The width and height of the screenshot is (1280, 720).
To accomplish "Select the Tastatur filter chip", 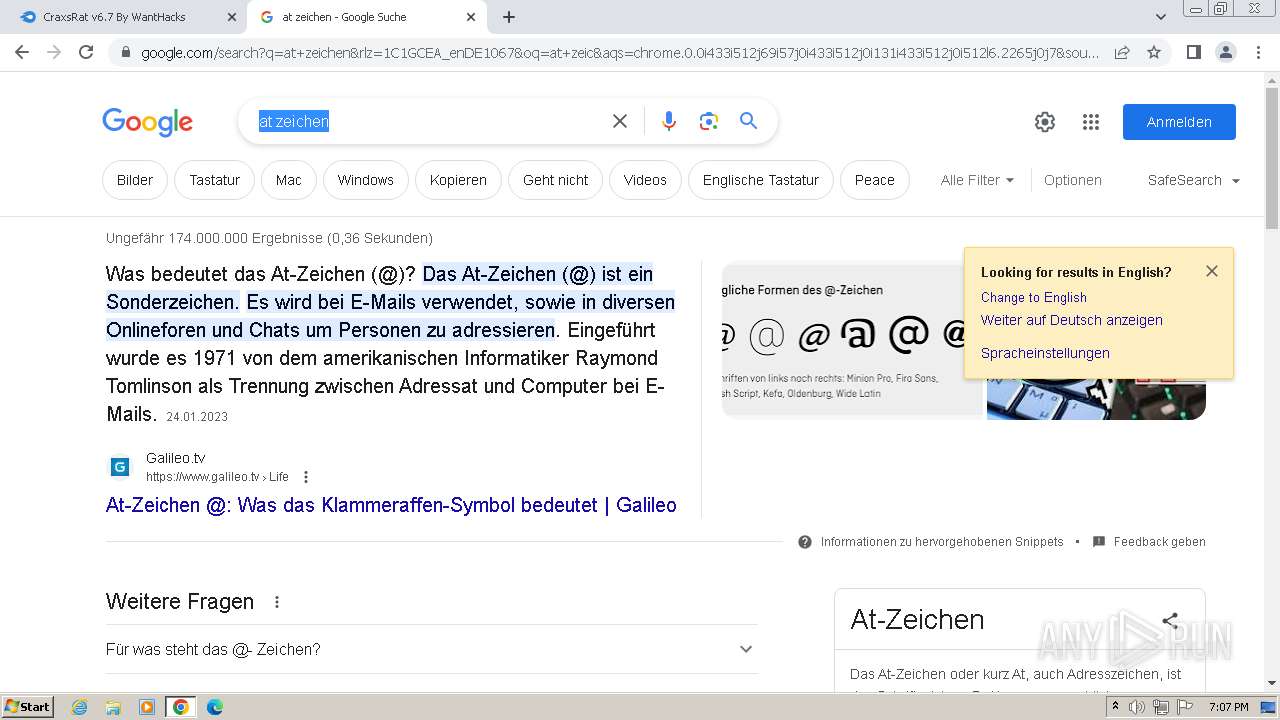I will click(x=215, y=180).
